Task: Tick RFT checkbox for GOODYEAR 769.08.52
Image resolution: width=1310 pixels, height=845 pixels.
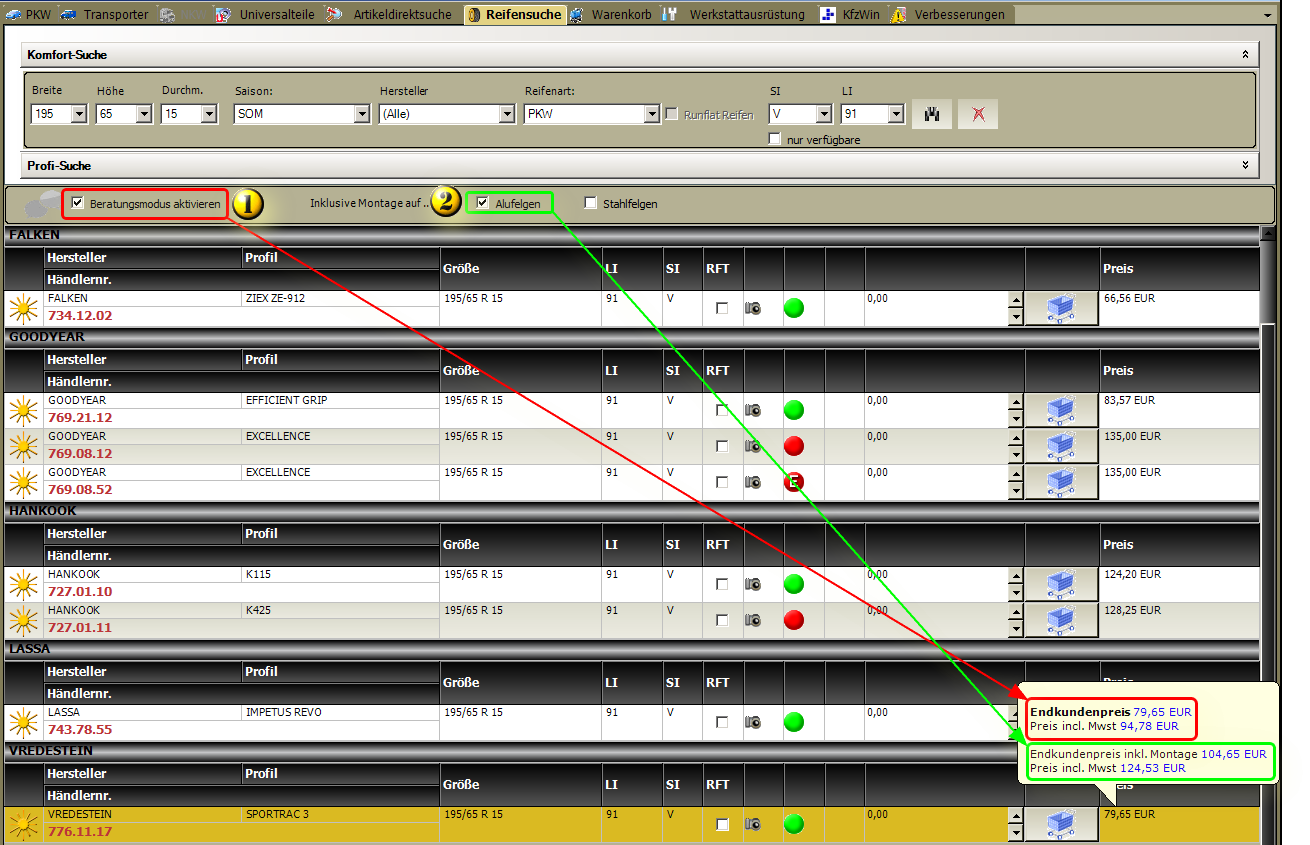Action: [722, 482]
